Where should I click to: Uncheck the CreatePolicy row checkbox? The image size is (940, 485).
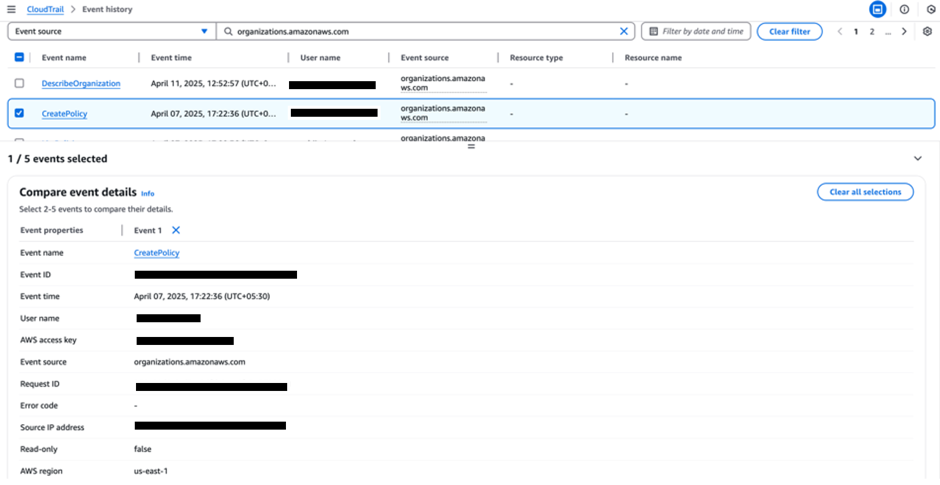pyautogui.click(x=19, y=113)
